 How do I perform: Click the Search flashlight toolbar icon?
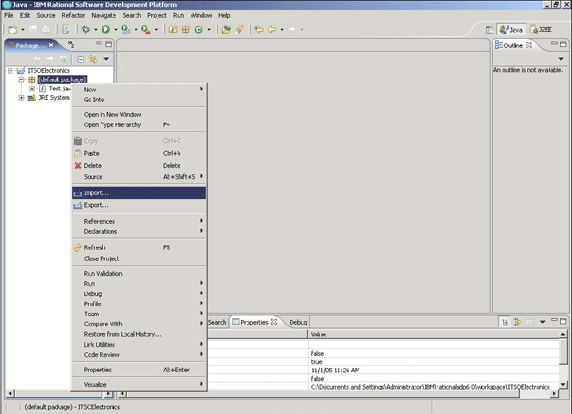pyautogui.click(x=239, y=30)
